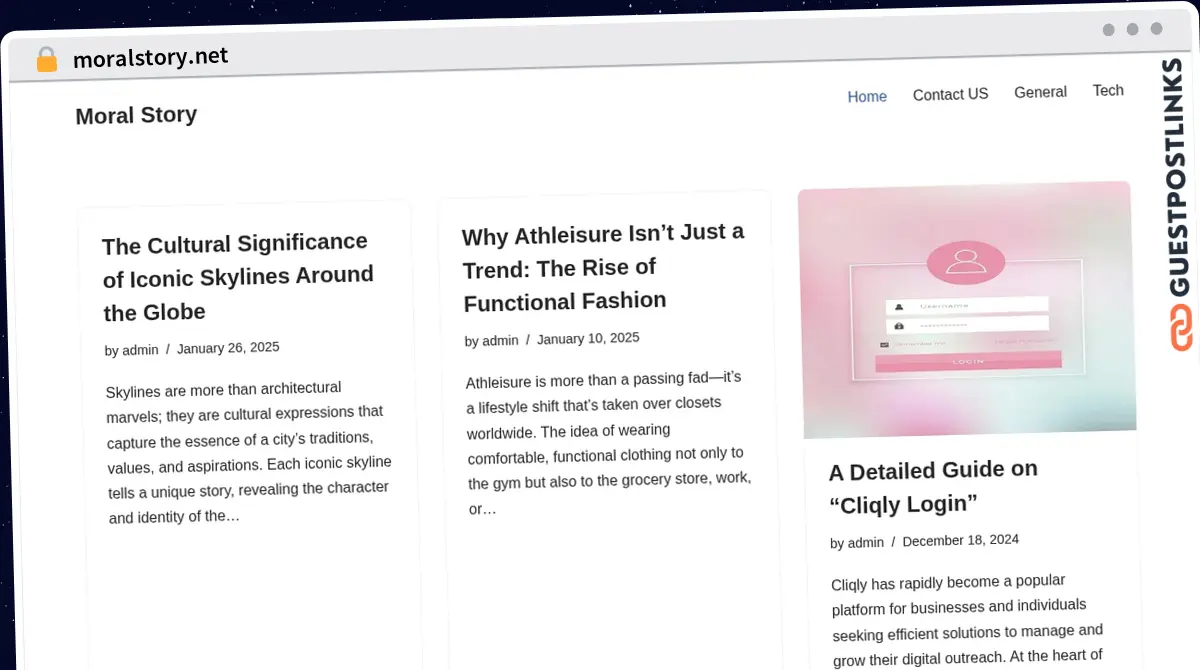Open A Detailed Guide on Cliqly Login article

pos(933,486)
